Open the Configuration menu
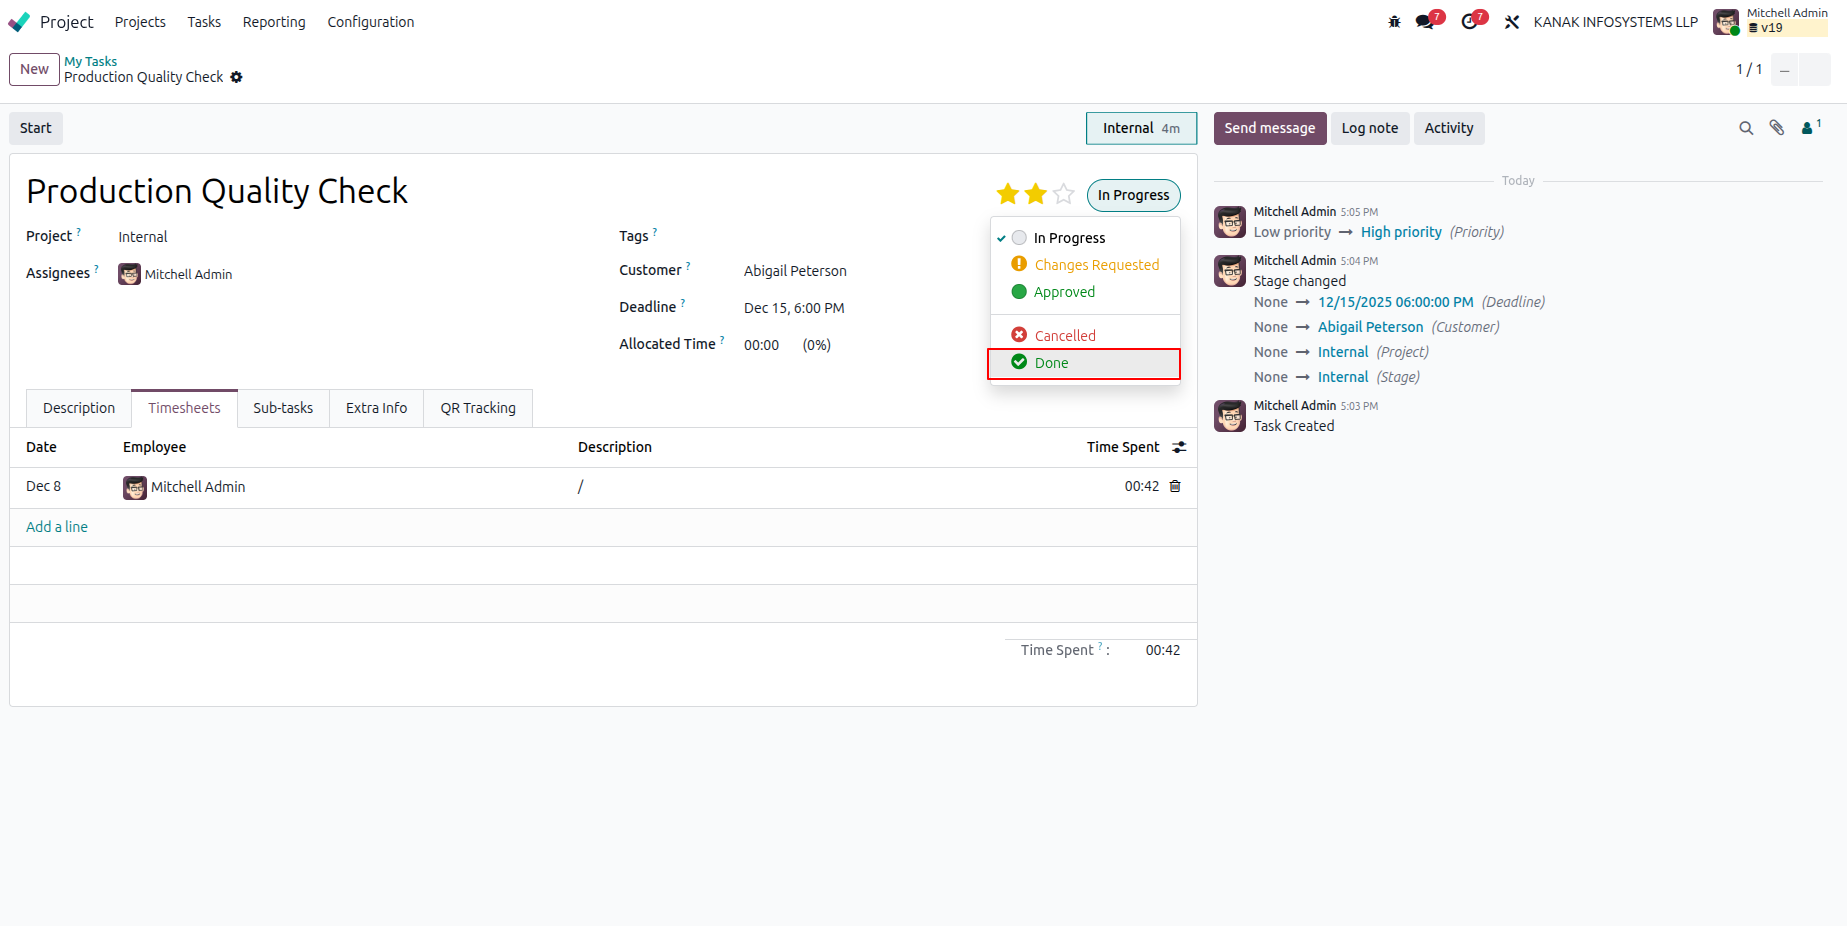 click(x=371, y=22)
